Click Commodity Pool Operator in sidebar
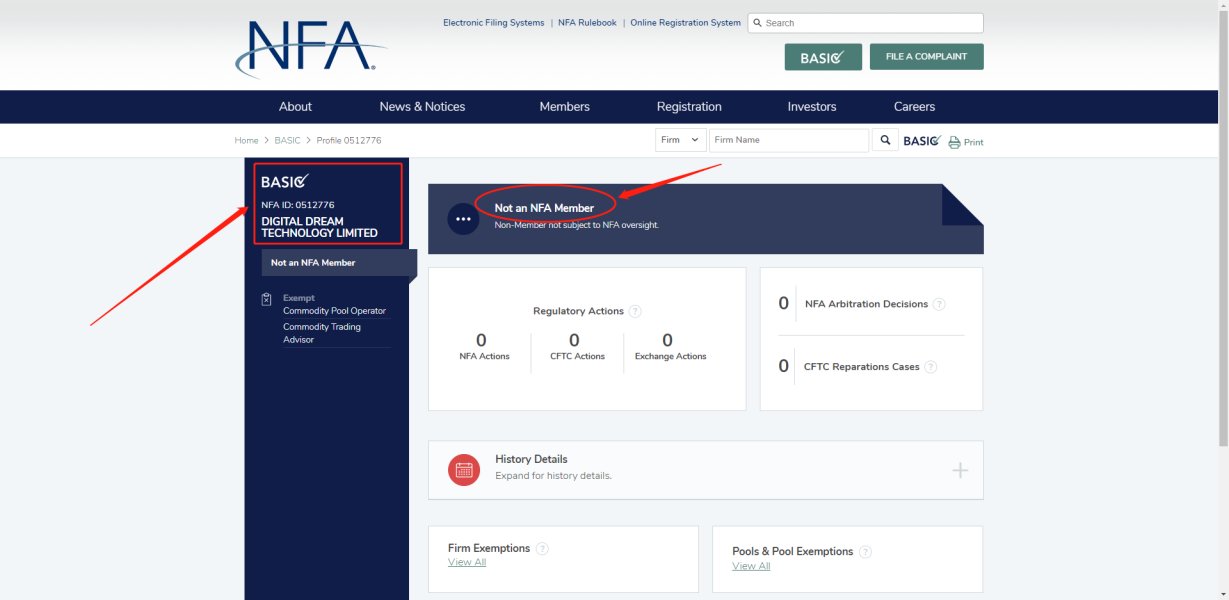This screenshot has height=600, width=1229. pyautogui.click(x=334, y=311)
